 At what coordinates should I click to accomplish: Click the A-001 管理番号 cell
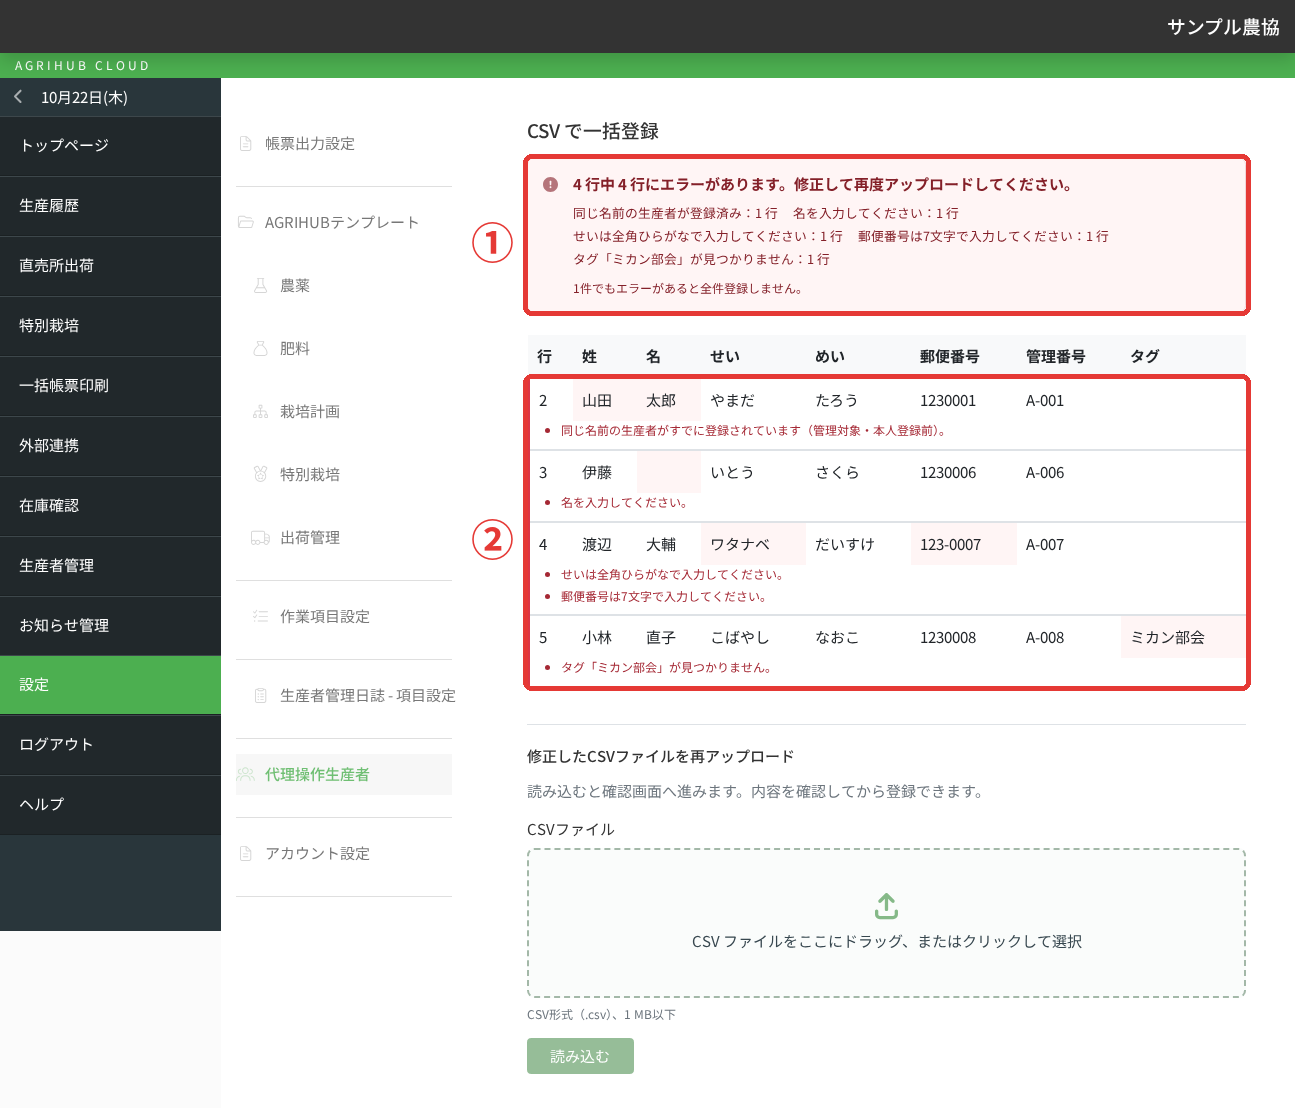click(1068, 401)
